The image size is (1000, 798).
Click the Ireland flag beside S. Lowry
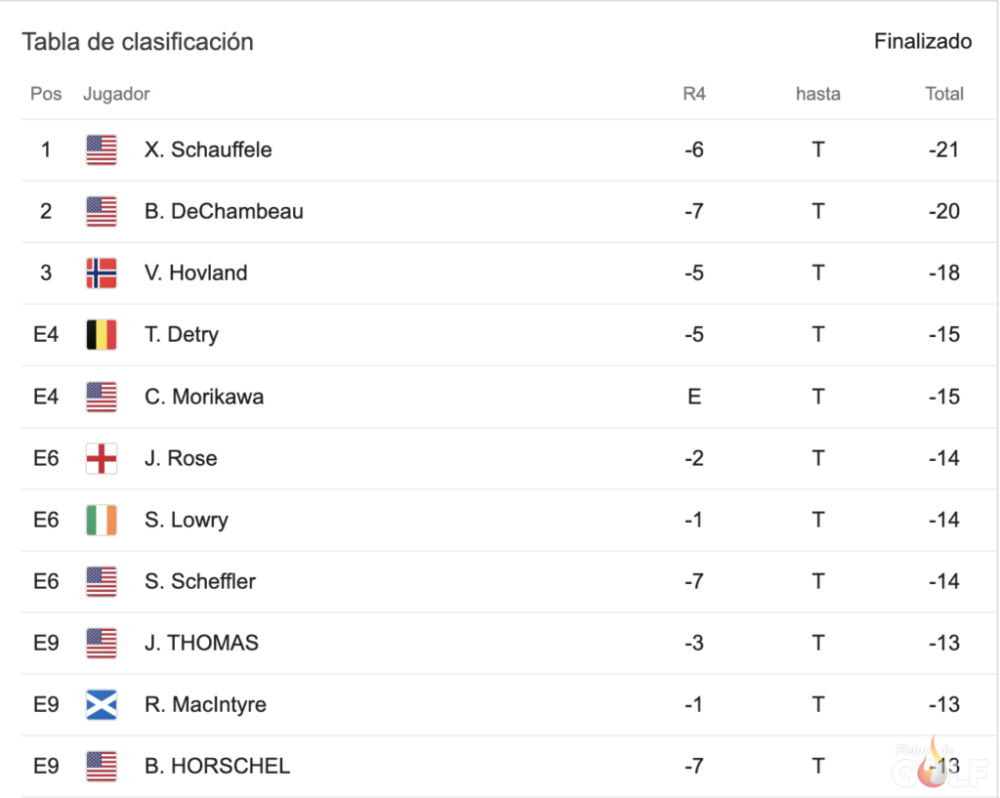tap(101, 520)
